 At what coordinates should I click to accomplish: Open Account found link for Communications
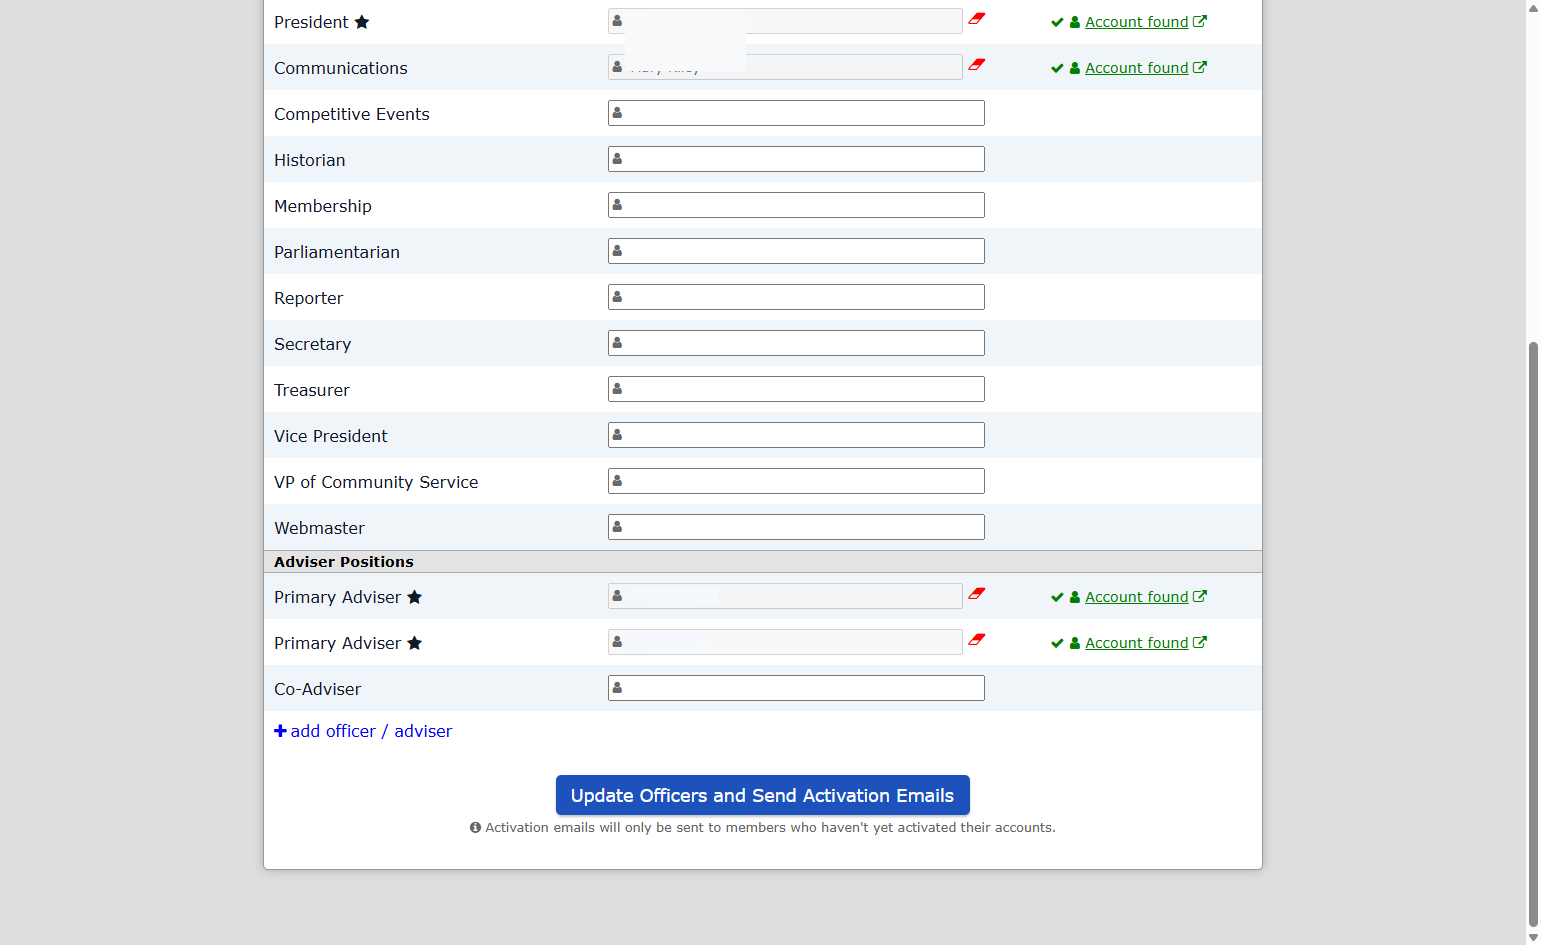point(1136,68)
